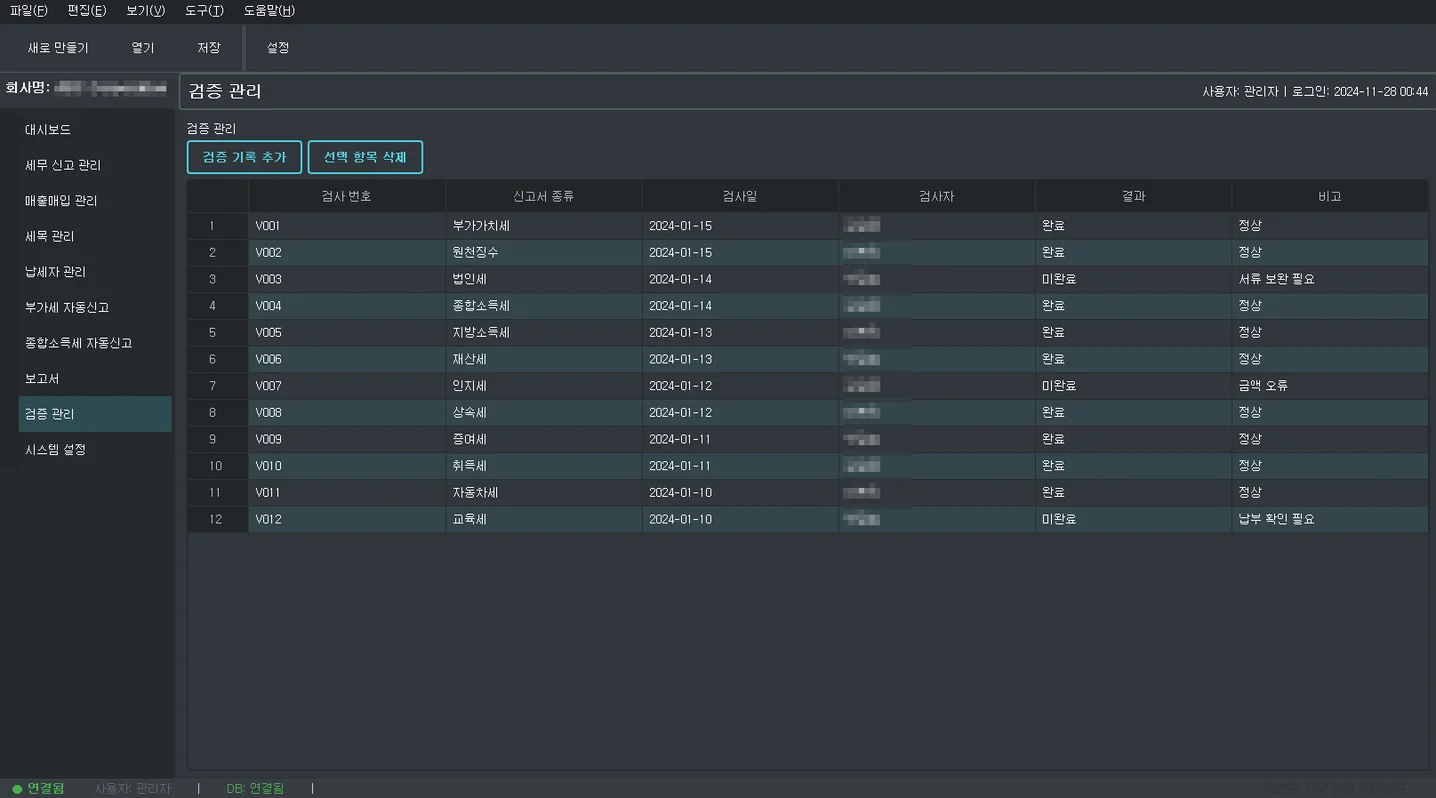Open 시스템 설정 in the sidebar
Viewport: 1436px width, 798px height.
pos(56,450)
